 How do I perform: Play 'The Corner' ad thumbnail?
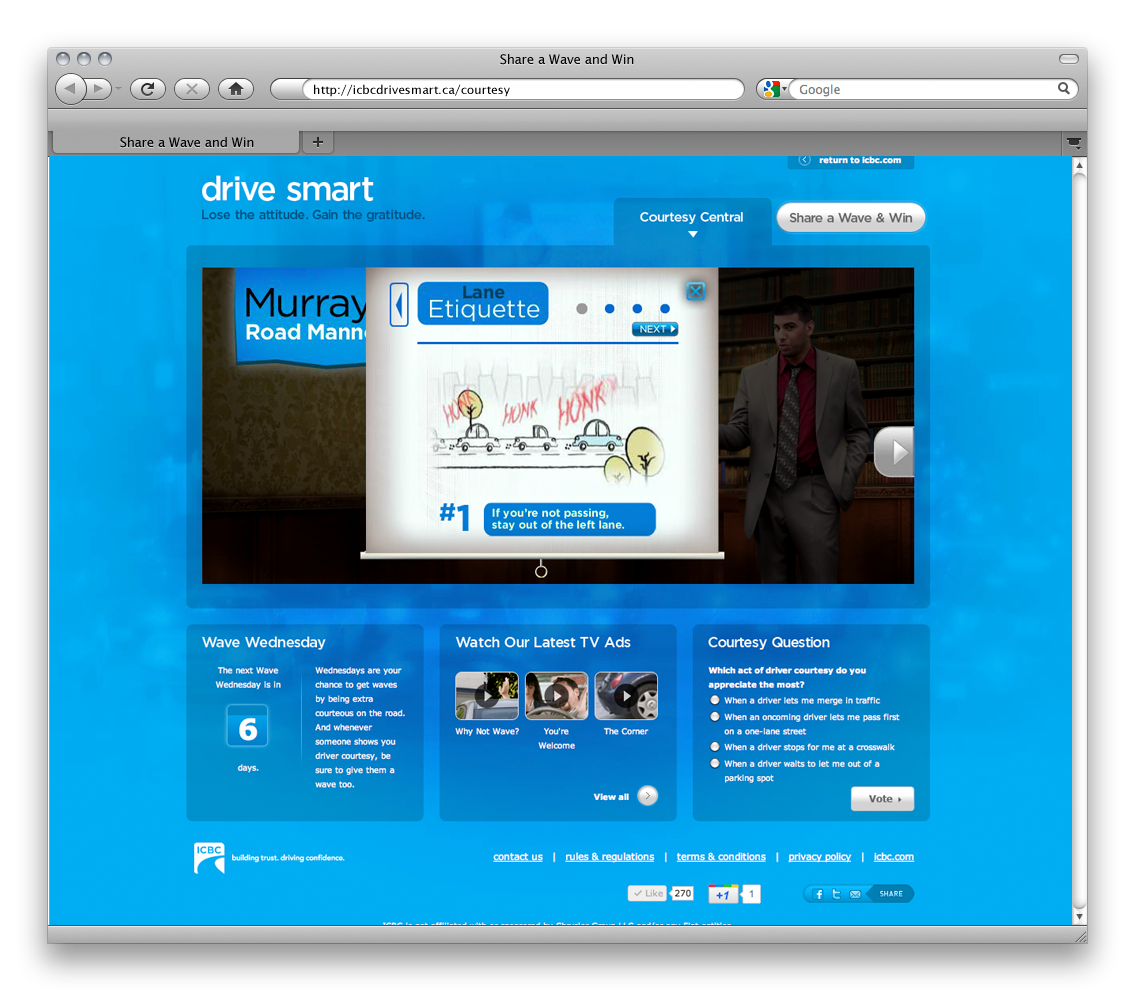[x=626, y=696]
